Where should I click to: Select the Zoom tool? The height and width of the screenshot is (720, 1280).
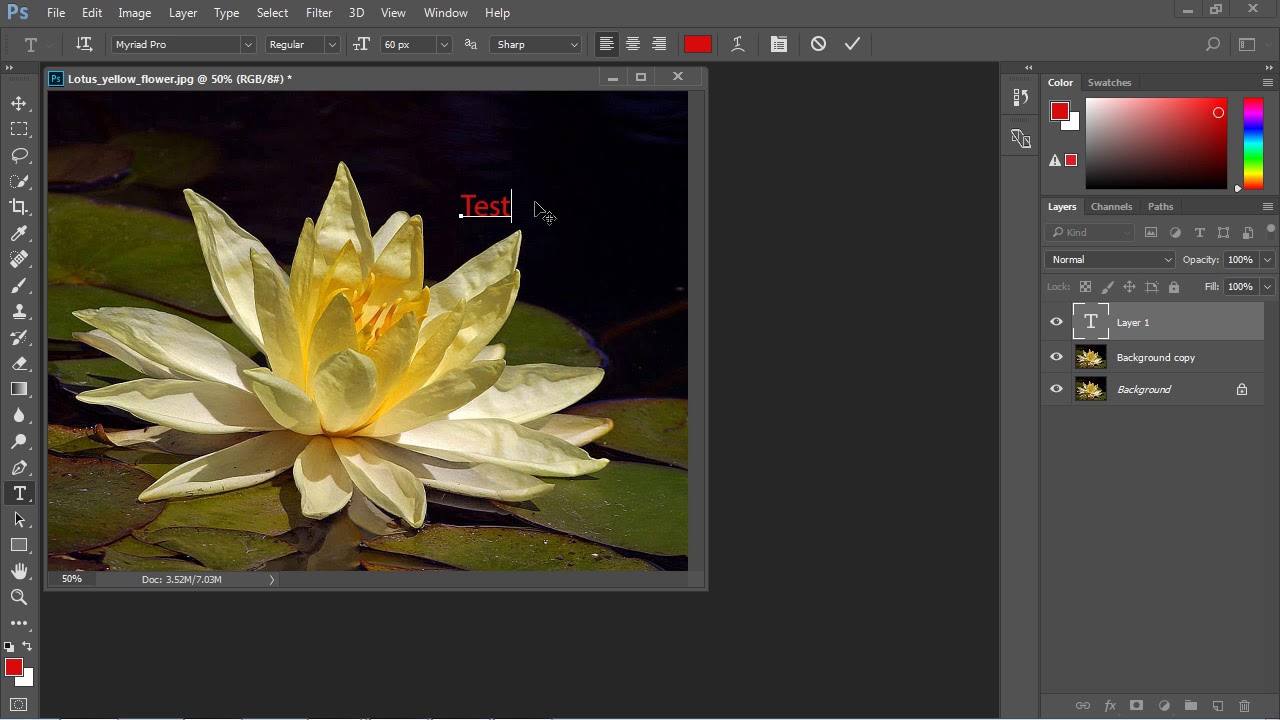pyautogui.click(x=19, y=597)
